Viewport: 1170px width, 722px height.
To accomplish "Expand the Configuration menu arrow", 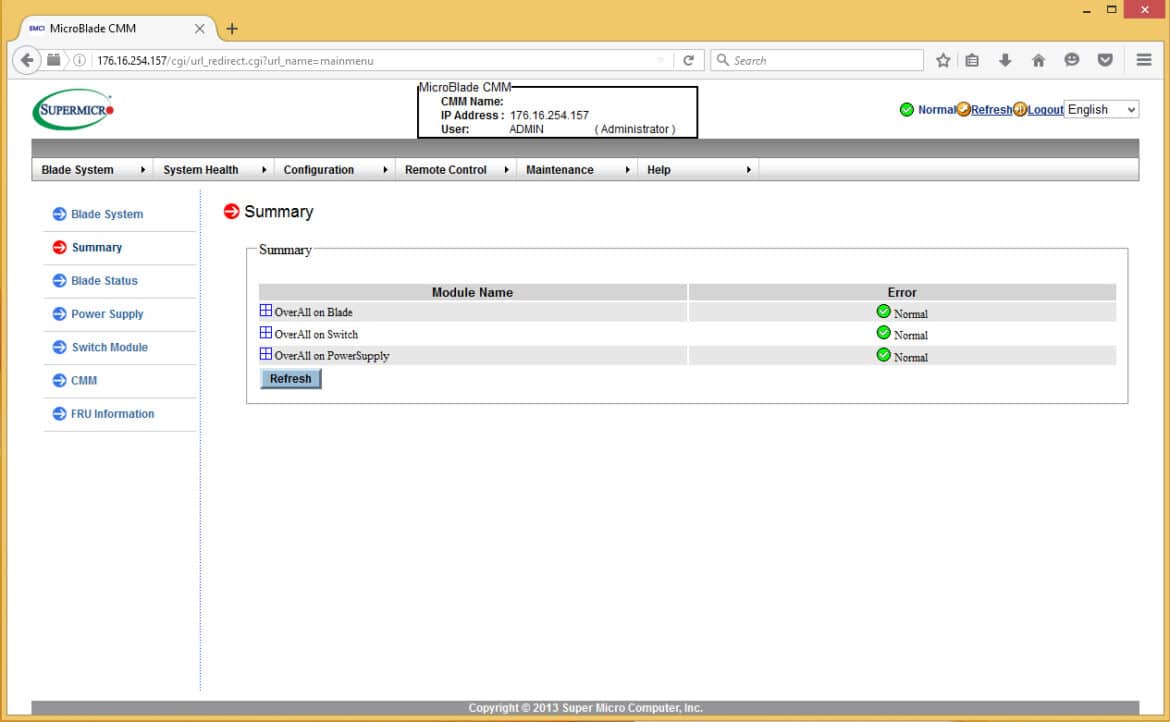I will coord(385,170).
